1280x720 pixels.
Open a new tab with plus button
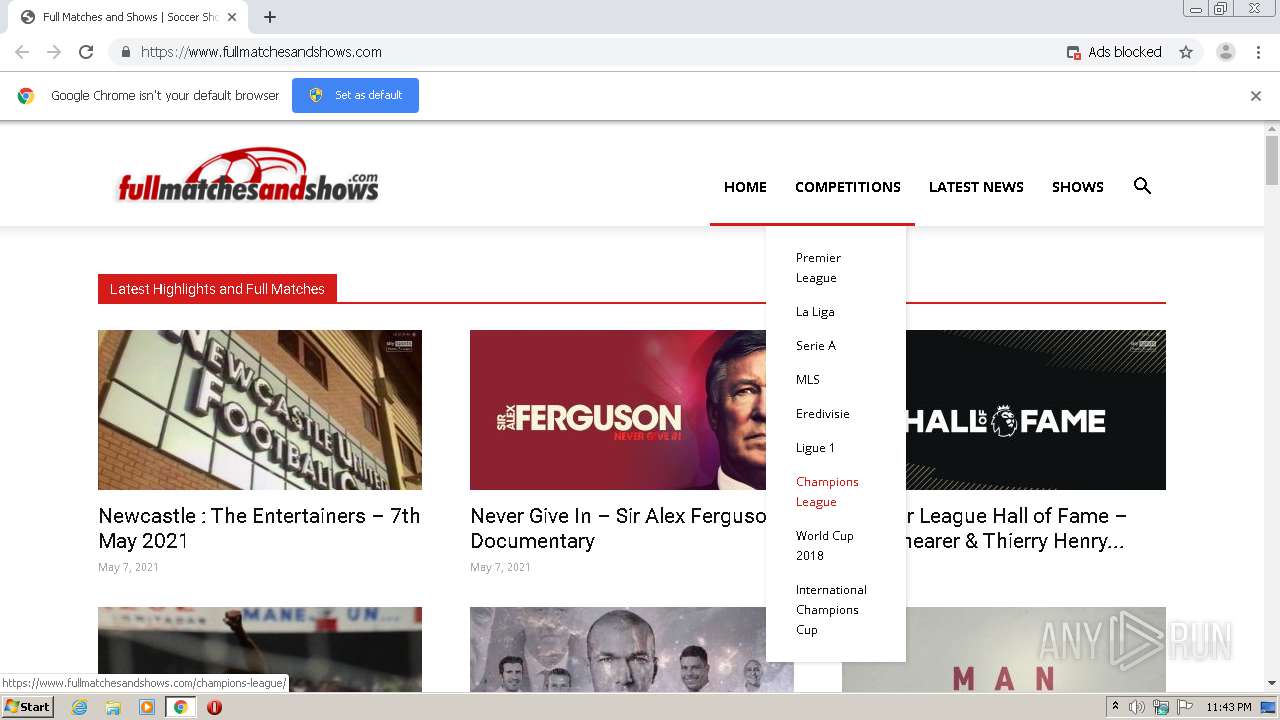[270, 17]
